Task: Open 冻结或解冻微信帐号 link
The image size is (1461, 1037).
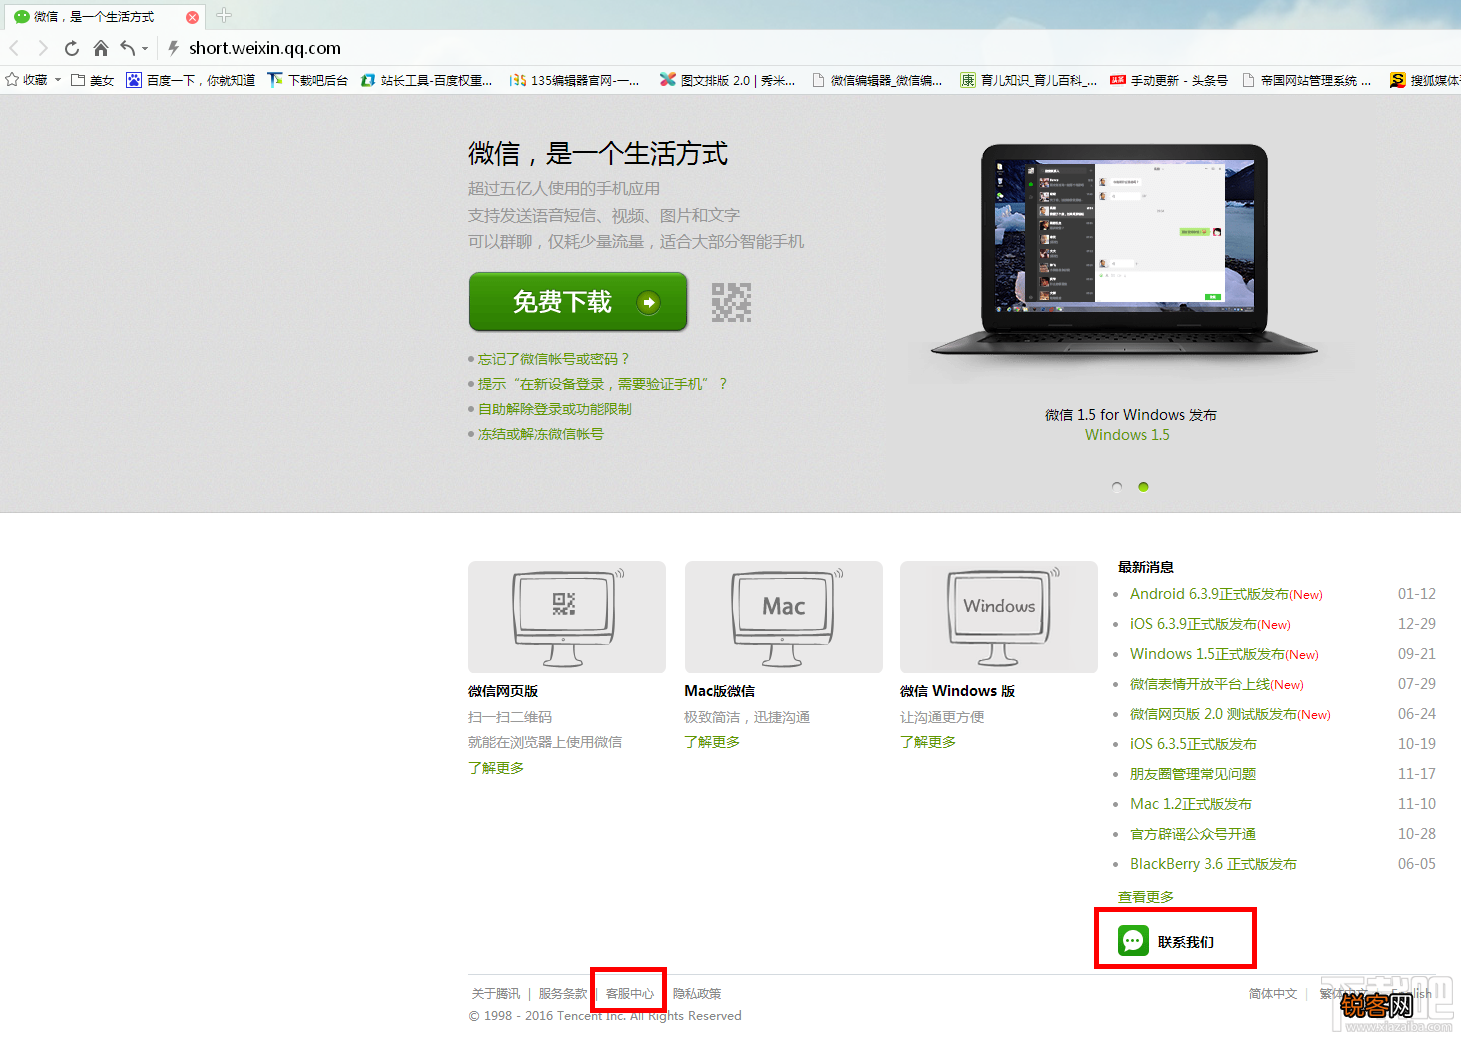Action: pos(540,434)
